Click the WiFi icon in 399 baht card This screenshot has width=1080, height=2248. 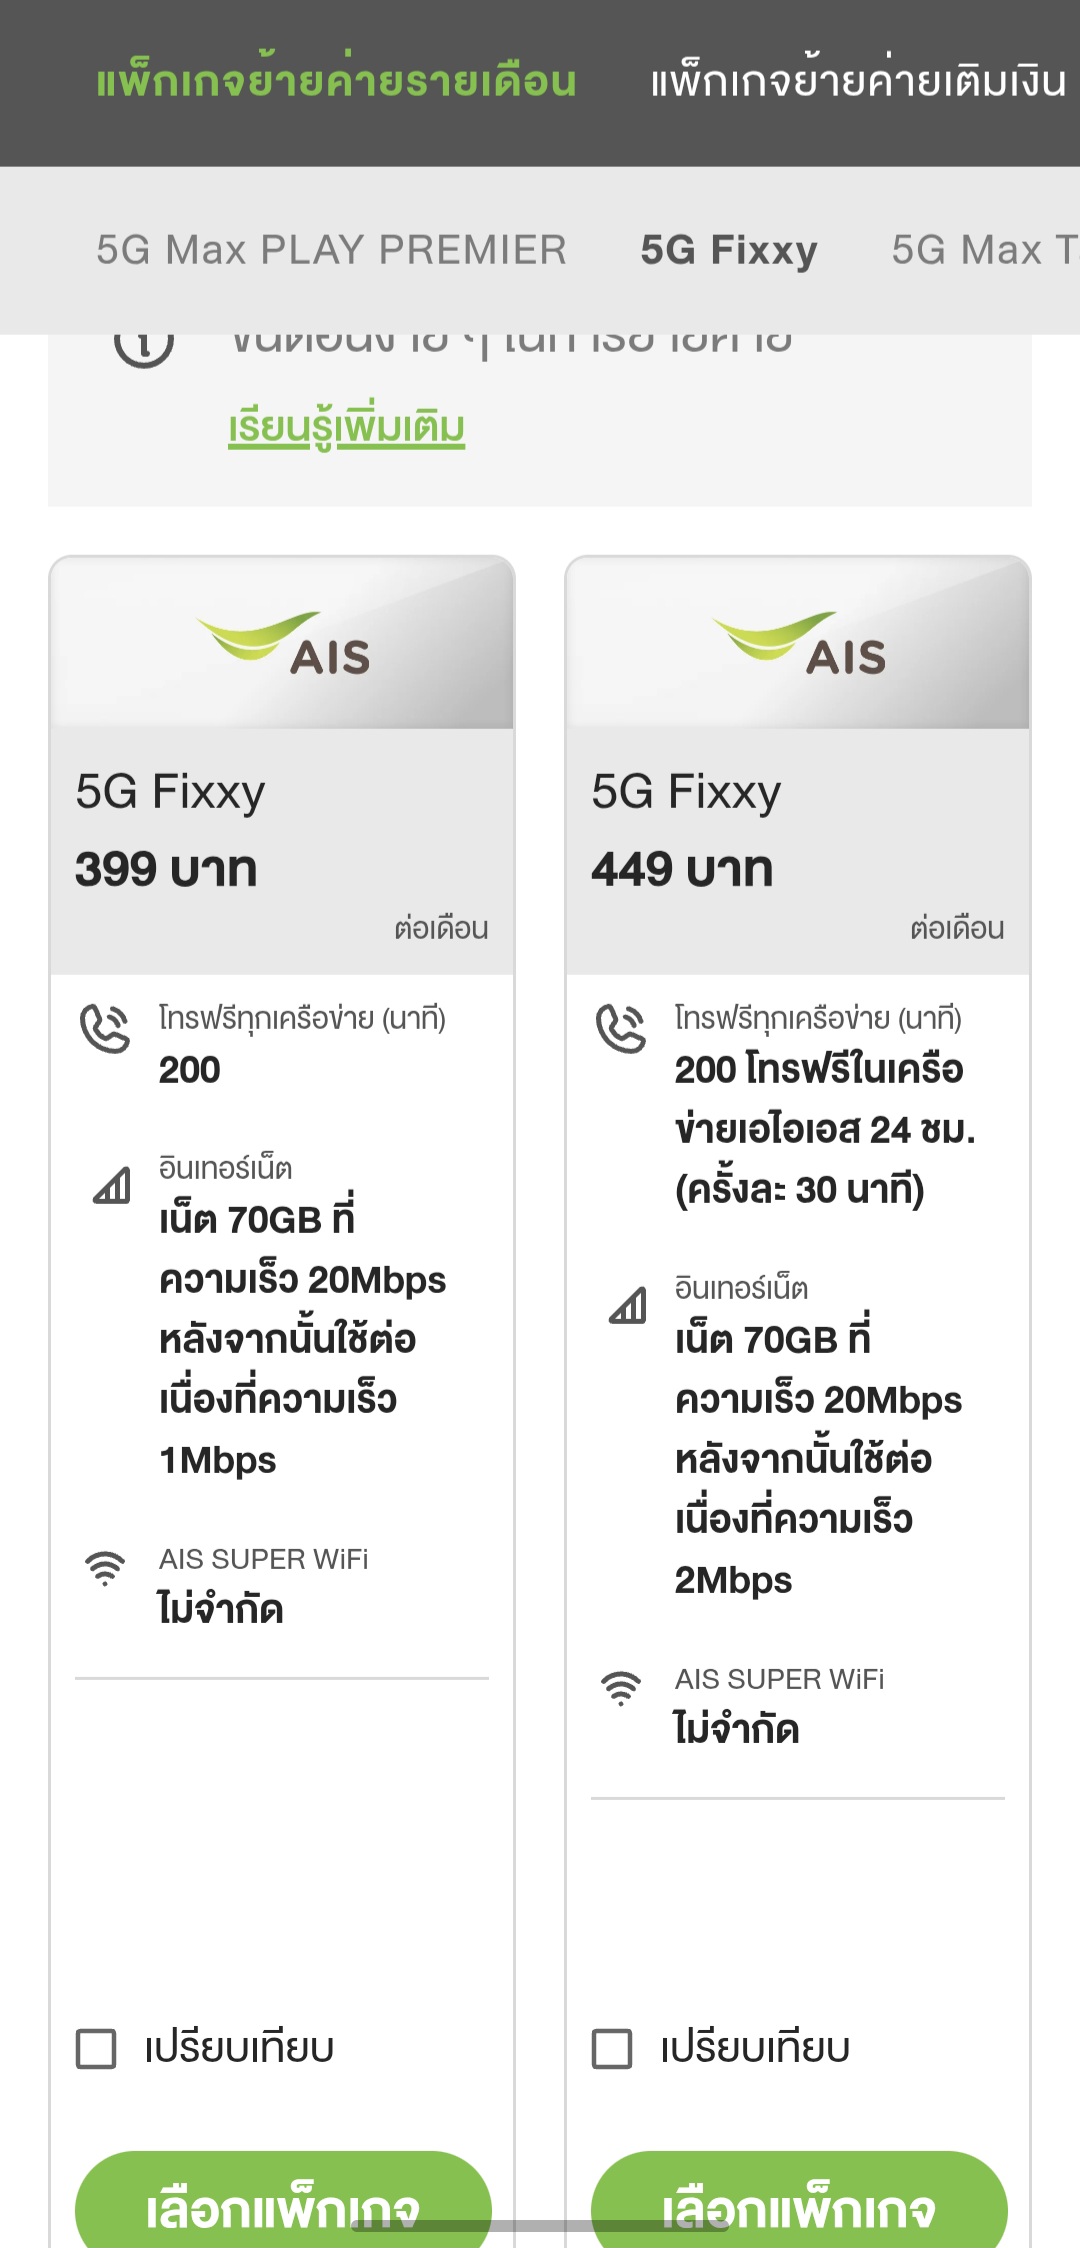coord(105,1567)
